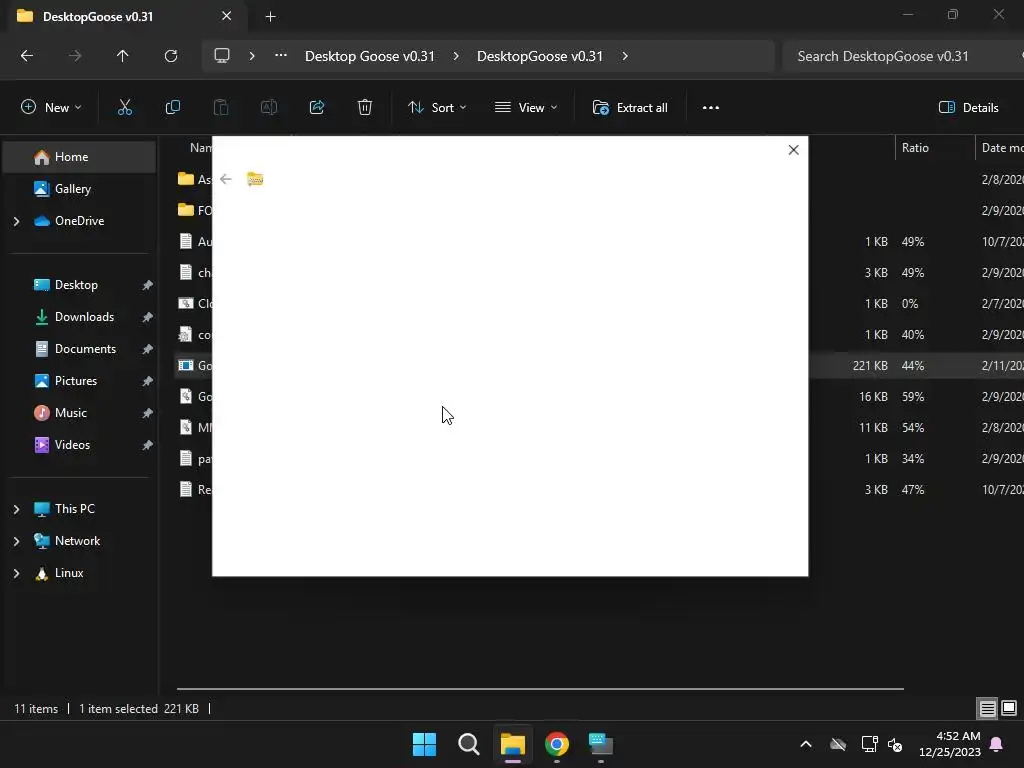Click the Rename icon in toolbar
Viewport: 1024px width, 768px height.
point(269,108)
